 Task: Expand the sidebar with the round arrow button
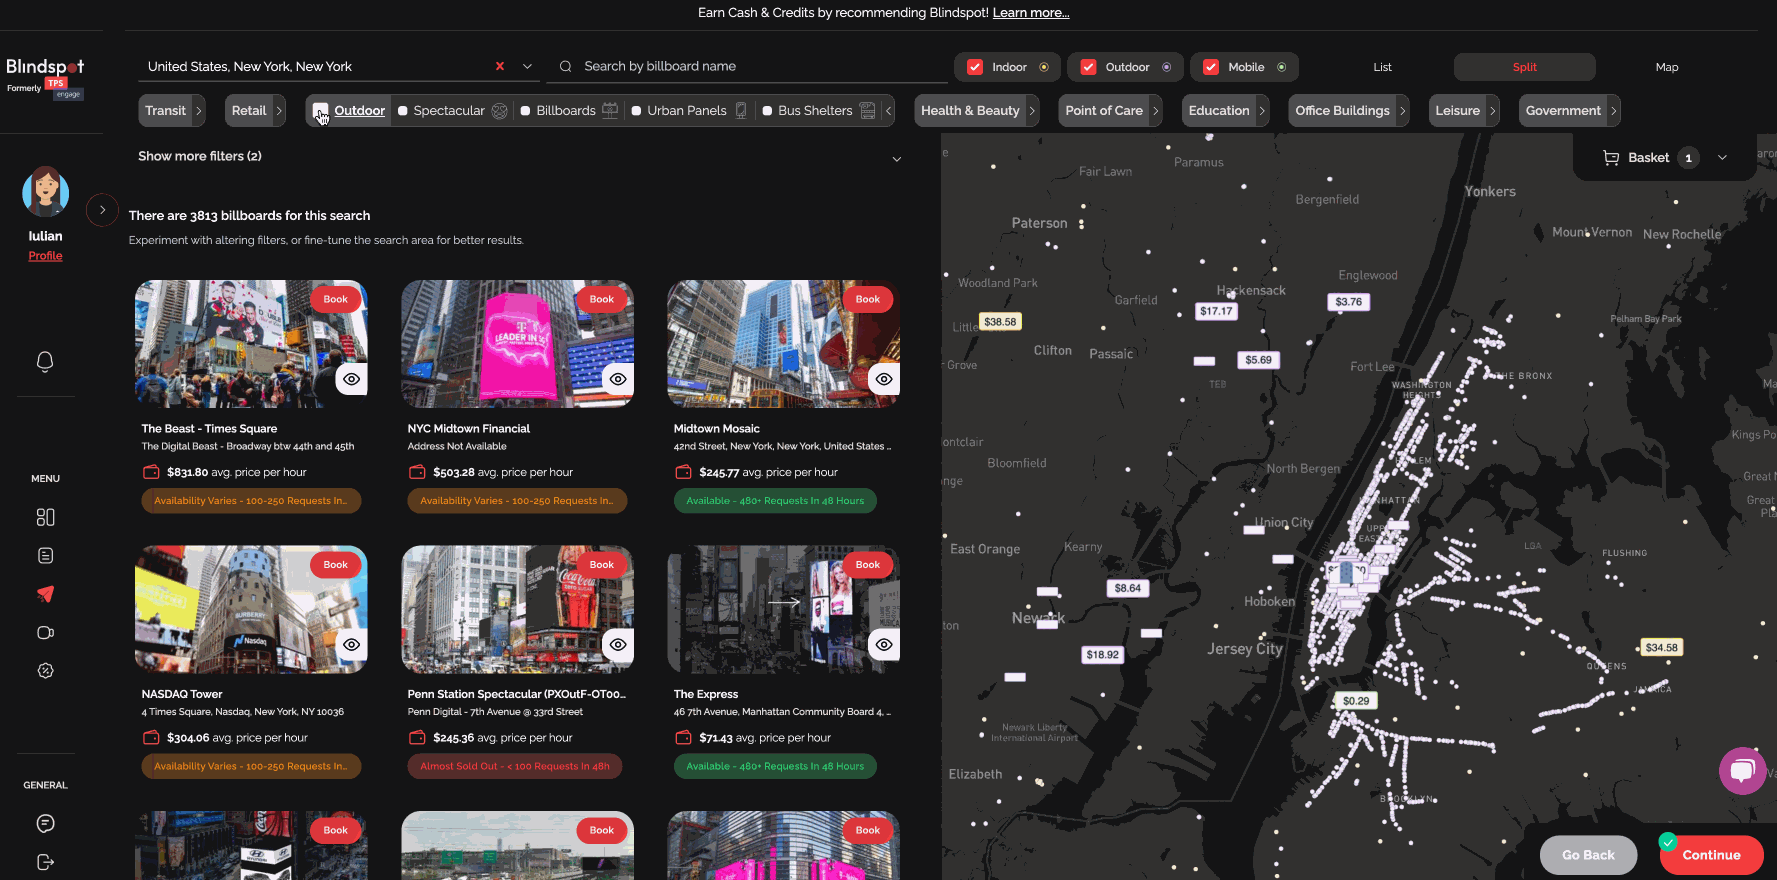pos(102,210)
